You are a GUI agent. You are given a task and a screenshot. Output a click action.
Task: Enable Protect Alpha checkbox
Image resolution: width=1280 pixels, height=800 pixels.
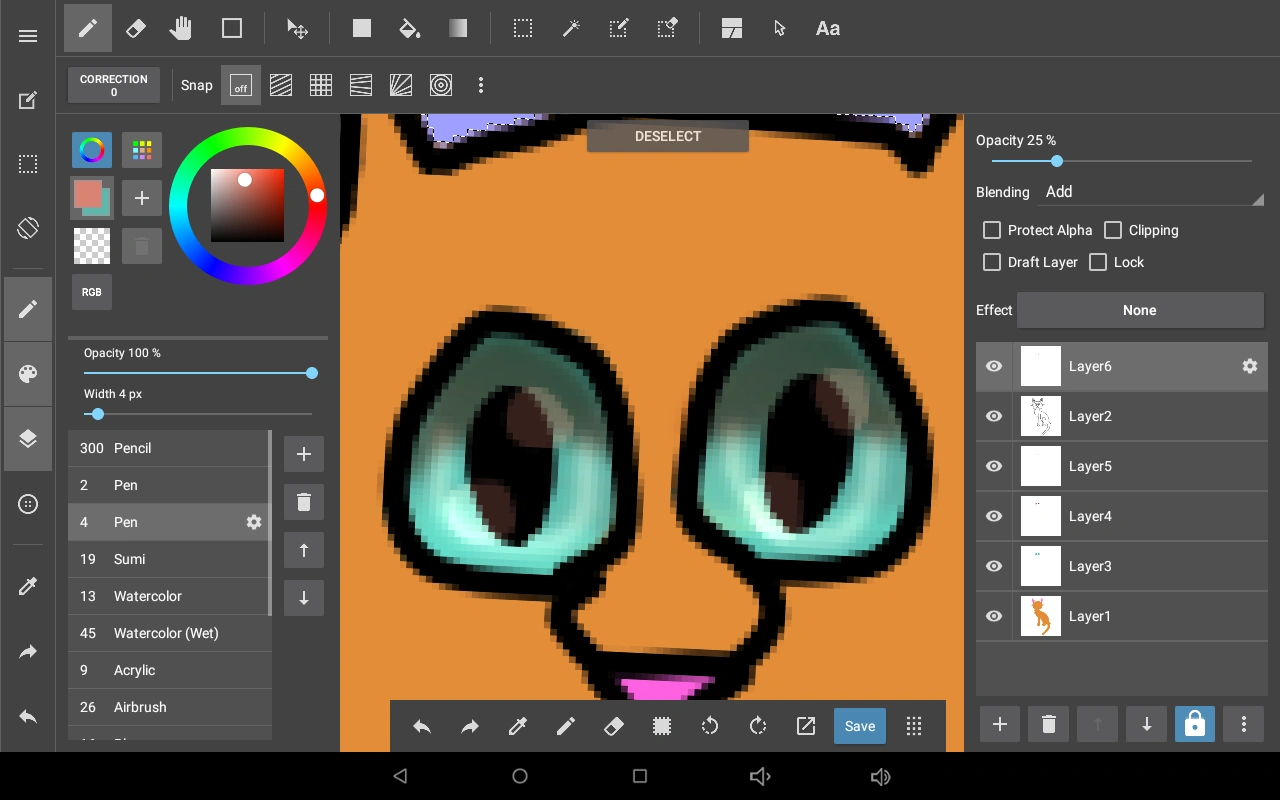click(992, 230)
